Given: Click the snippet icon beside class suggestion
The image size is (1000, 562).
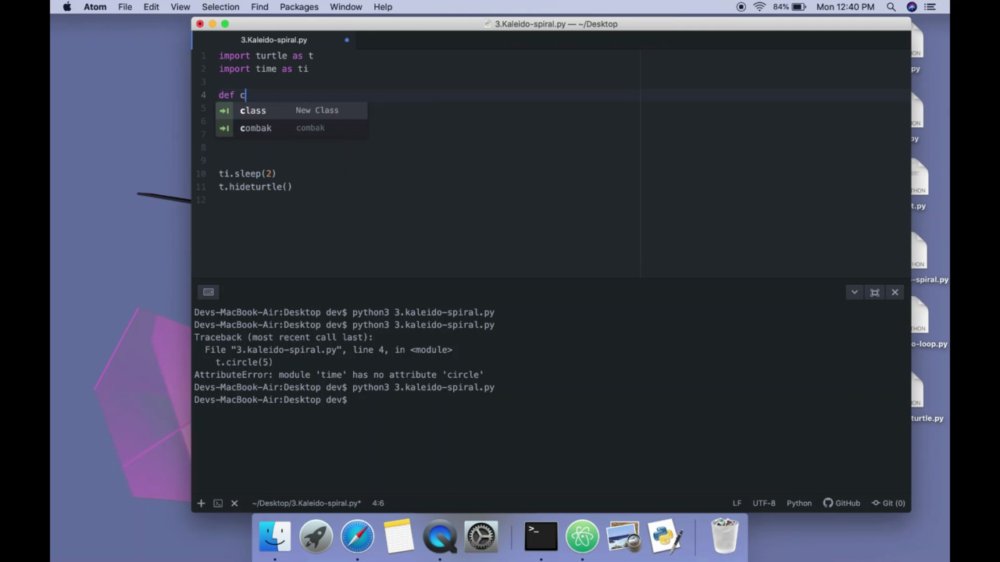Looking at the screenshot, I should tap(224, 110).
